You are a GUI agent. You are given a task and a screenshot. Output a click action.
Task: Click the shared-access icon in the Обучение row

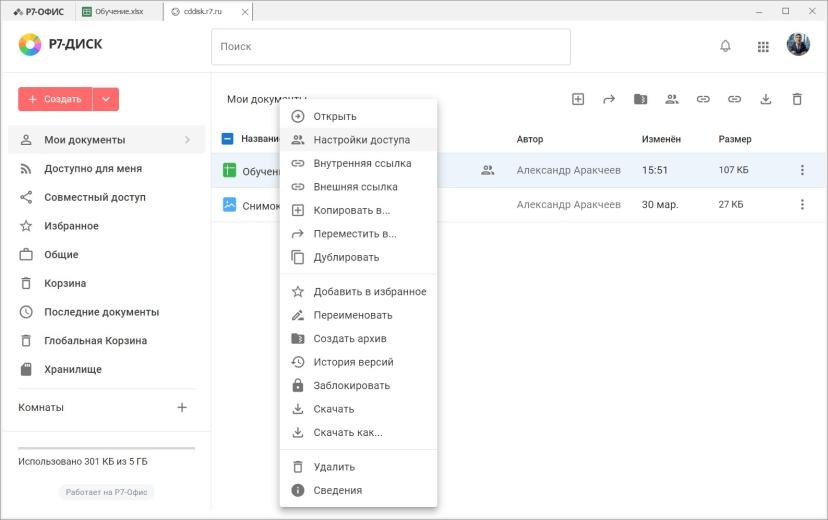[487, 170]
